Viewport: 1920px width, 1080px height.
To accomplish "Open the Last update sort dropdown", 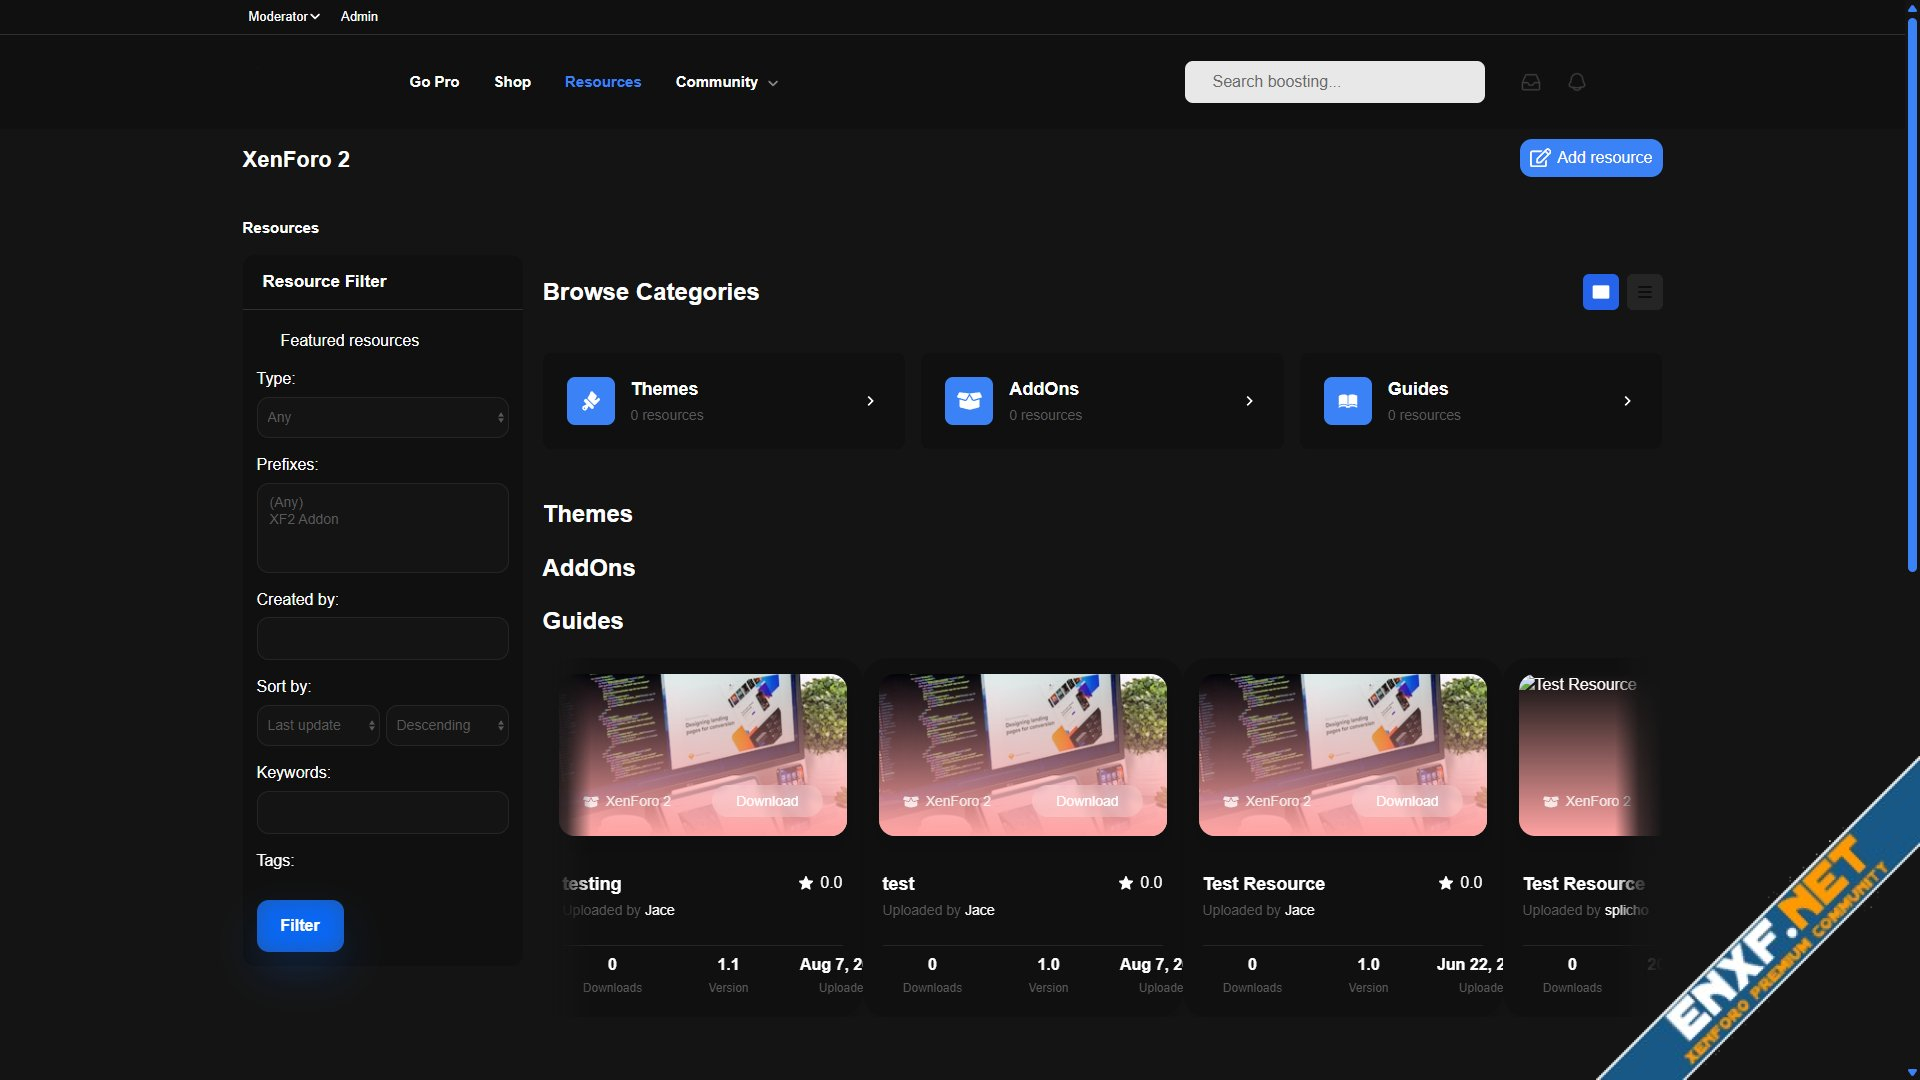I will 317,725.
